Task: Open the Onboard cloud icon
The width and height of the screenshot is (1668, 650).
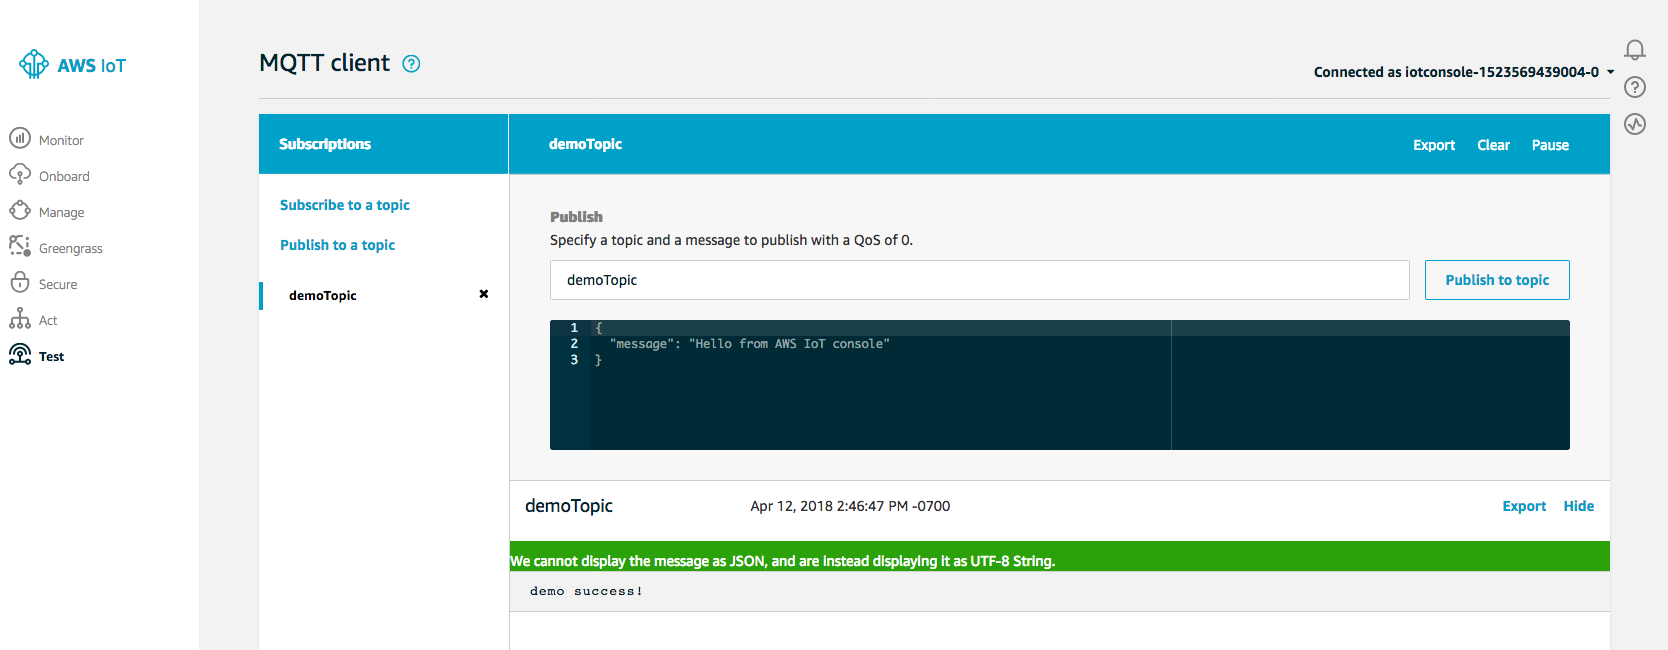Action: (20, 174)
